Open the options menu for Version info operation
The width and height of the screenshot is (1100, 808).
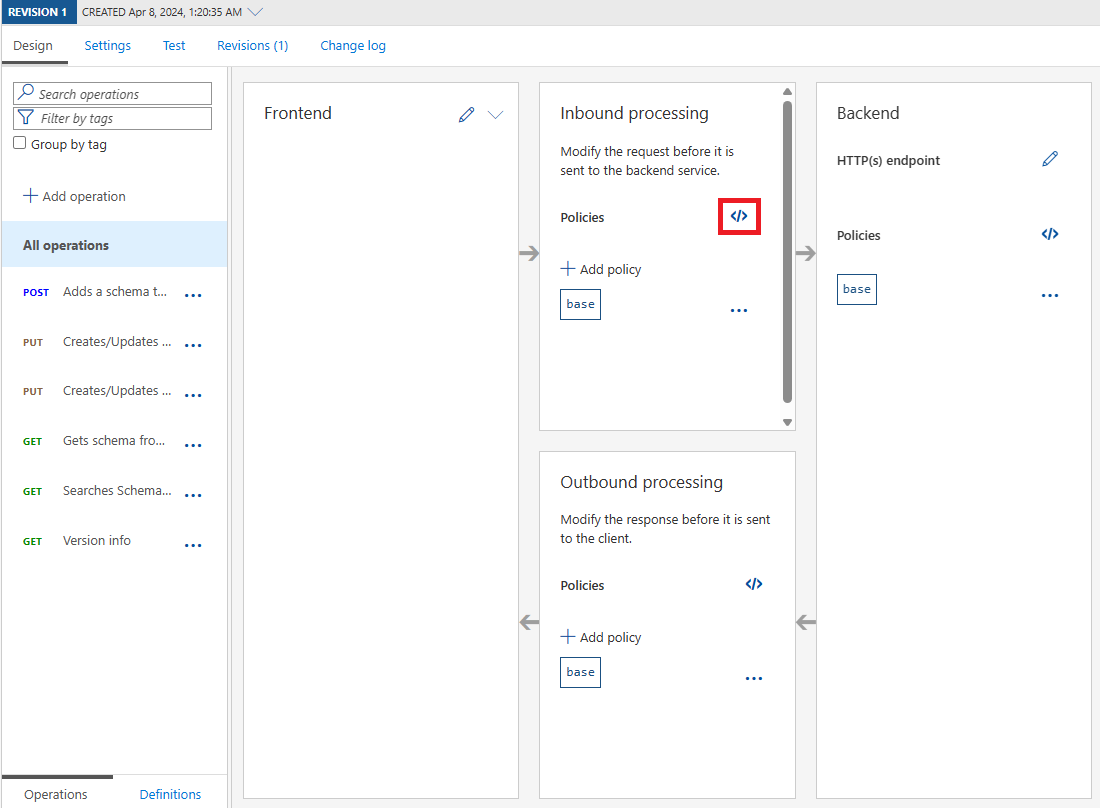(193, 543)
